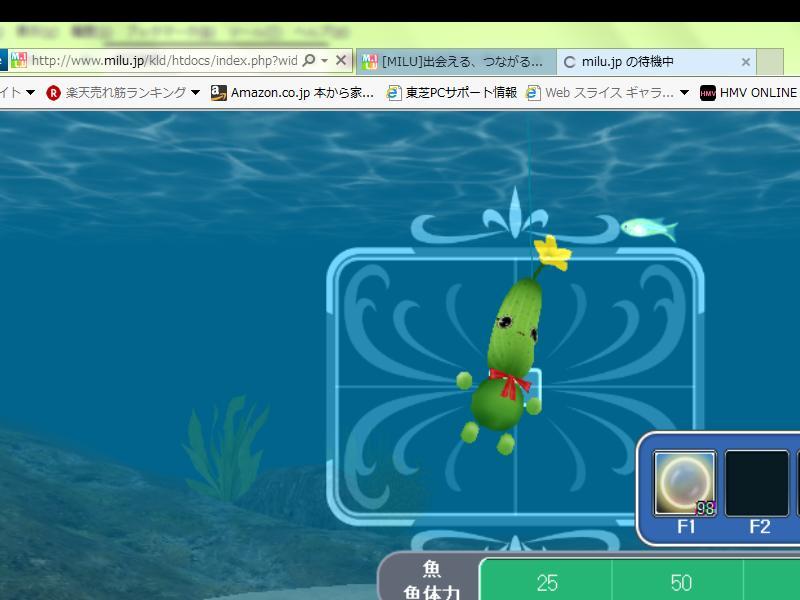The image size is (800, 600).
Task: Expand Web スライス ギャラリー dropdown arrow
Action: (684, 93)
